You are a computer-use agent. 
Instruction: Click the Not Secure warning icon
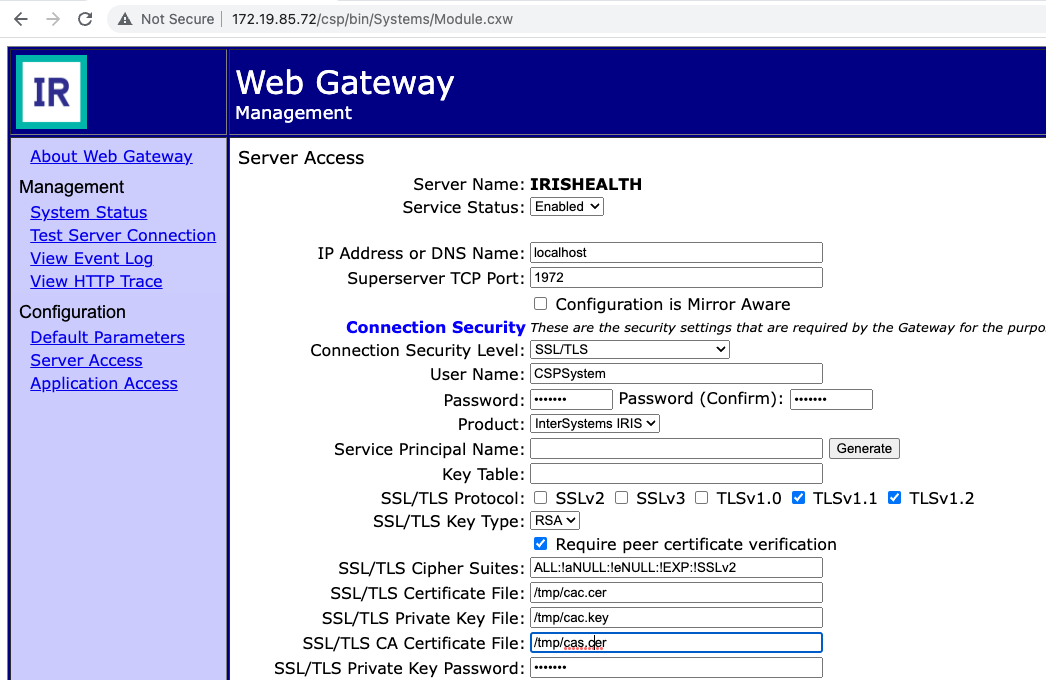(125, 19)
